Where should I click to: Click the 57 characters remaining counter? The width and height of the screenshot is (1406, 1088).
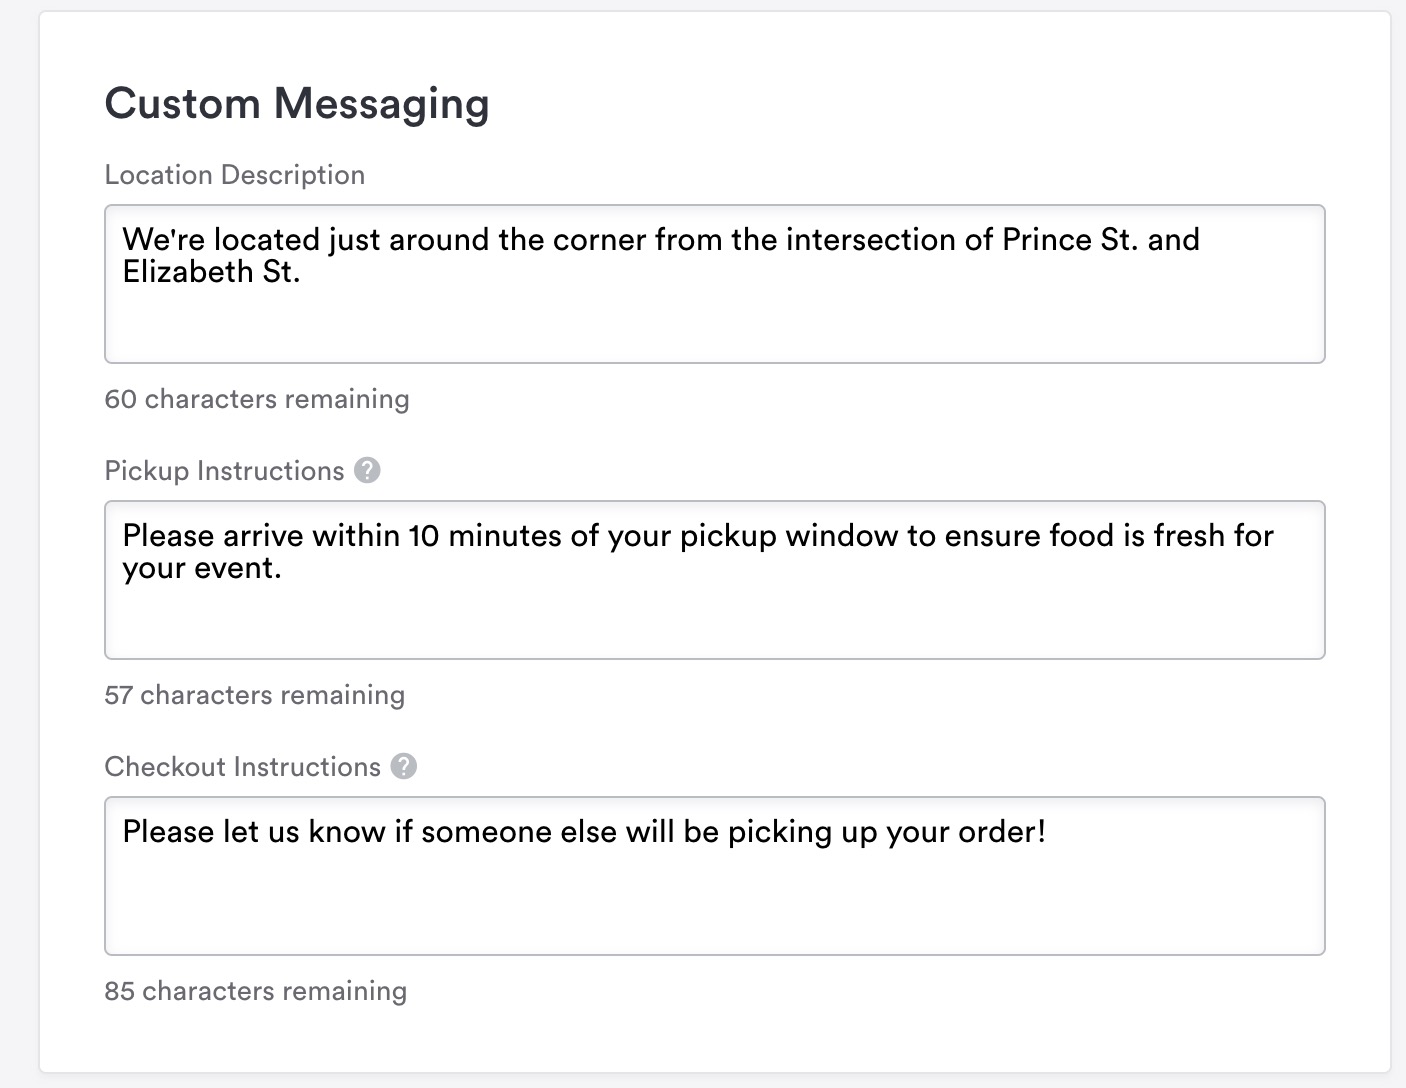[255, 695]
